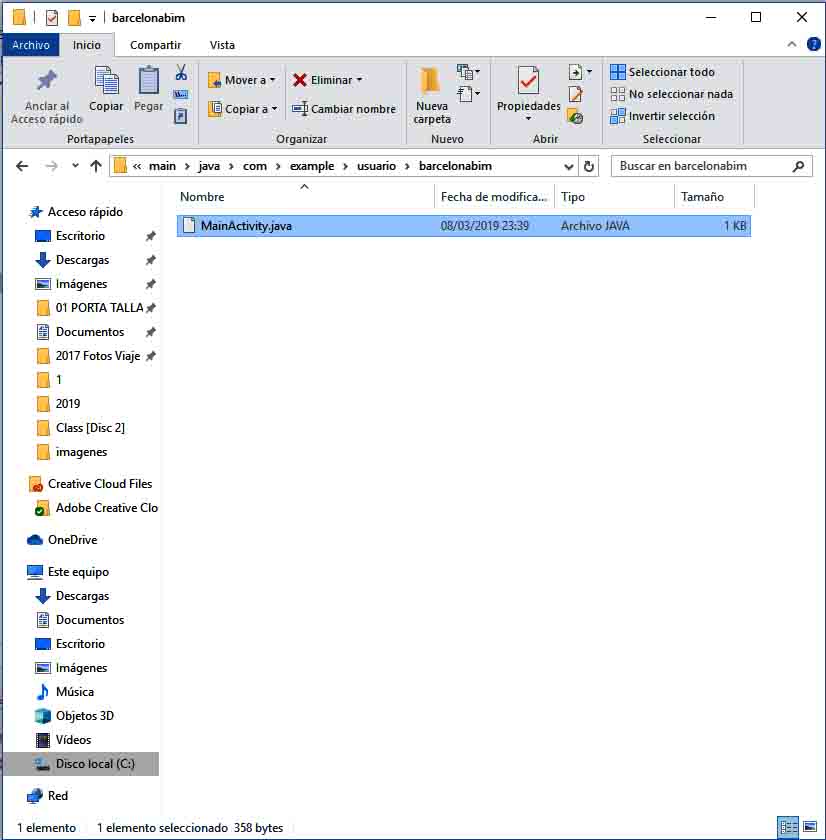Refresh the folder using the address bar reload icon
The width and height of the screenshot is (826, 840).
click(589, 167)
